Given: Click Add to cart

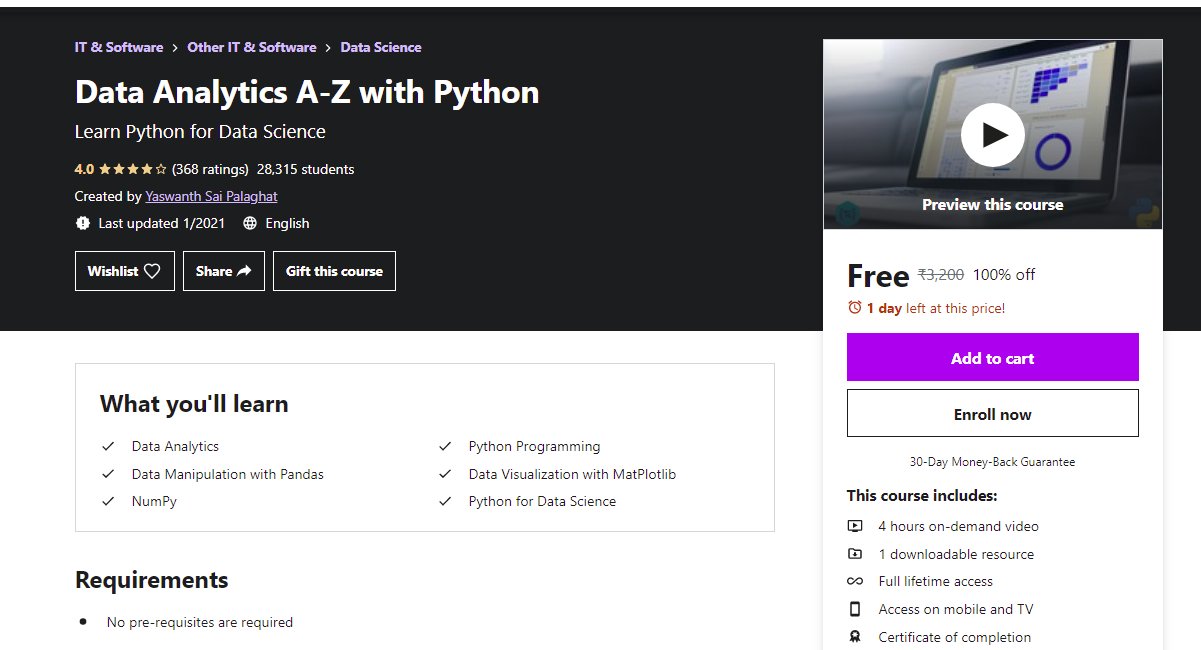Looking at the screenshot, I should [x=992, y=357].
